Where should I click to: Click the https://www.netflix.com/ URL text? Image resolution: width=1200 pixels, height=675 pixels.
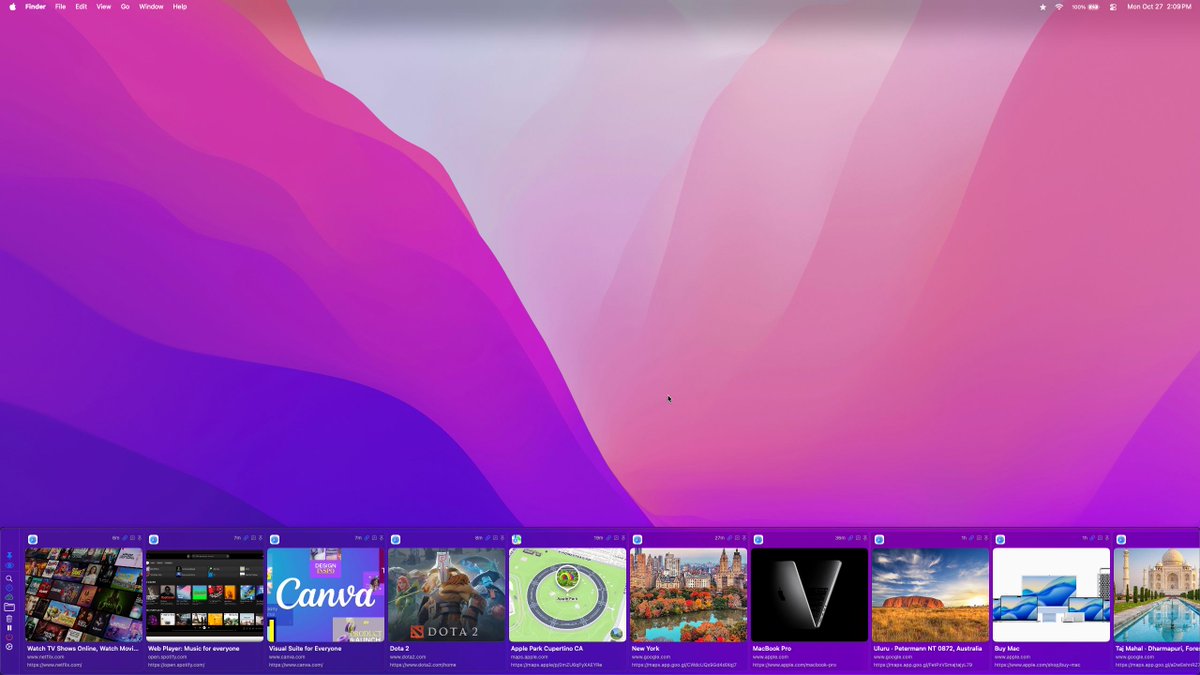coord(54,665)
